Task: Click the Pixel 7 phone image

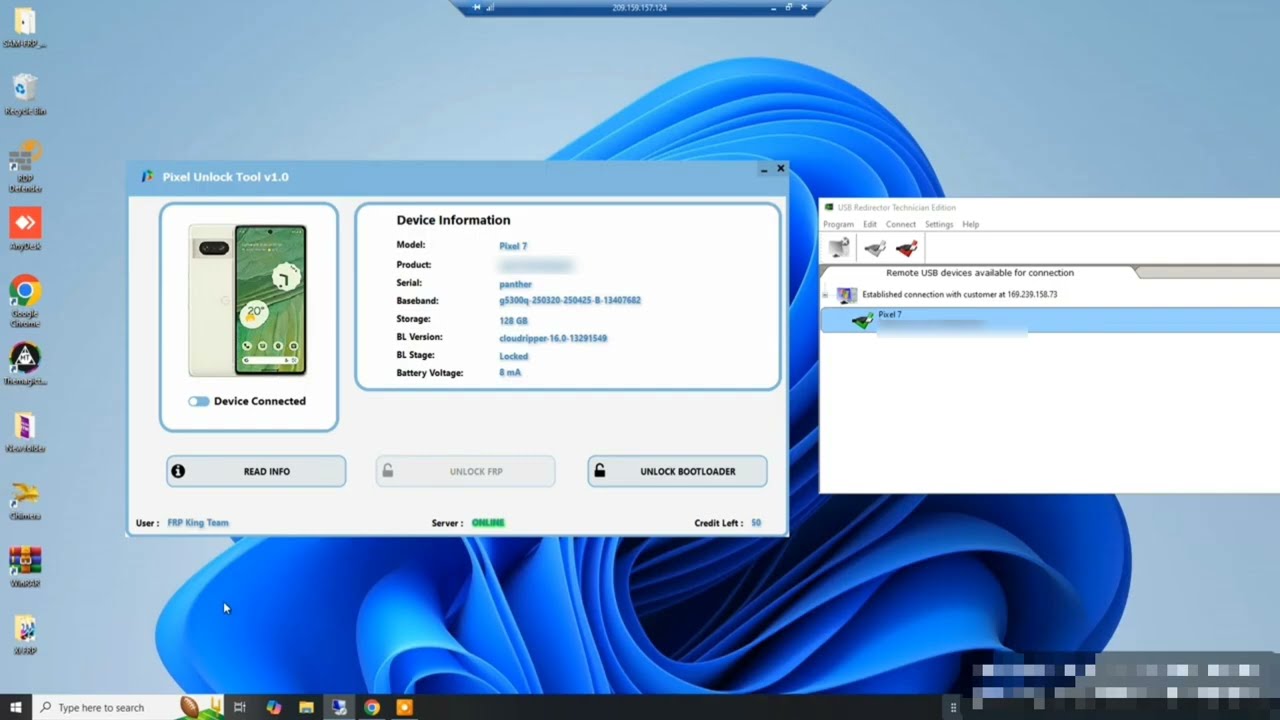Action: tap(249, 300)
